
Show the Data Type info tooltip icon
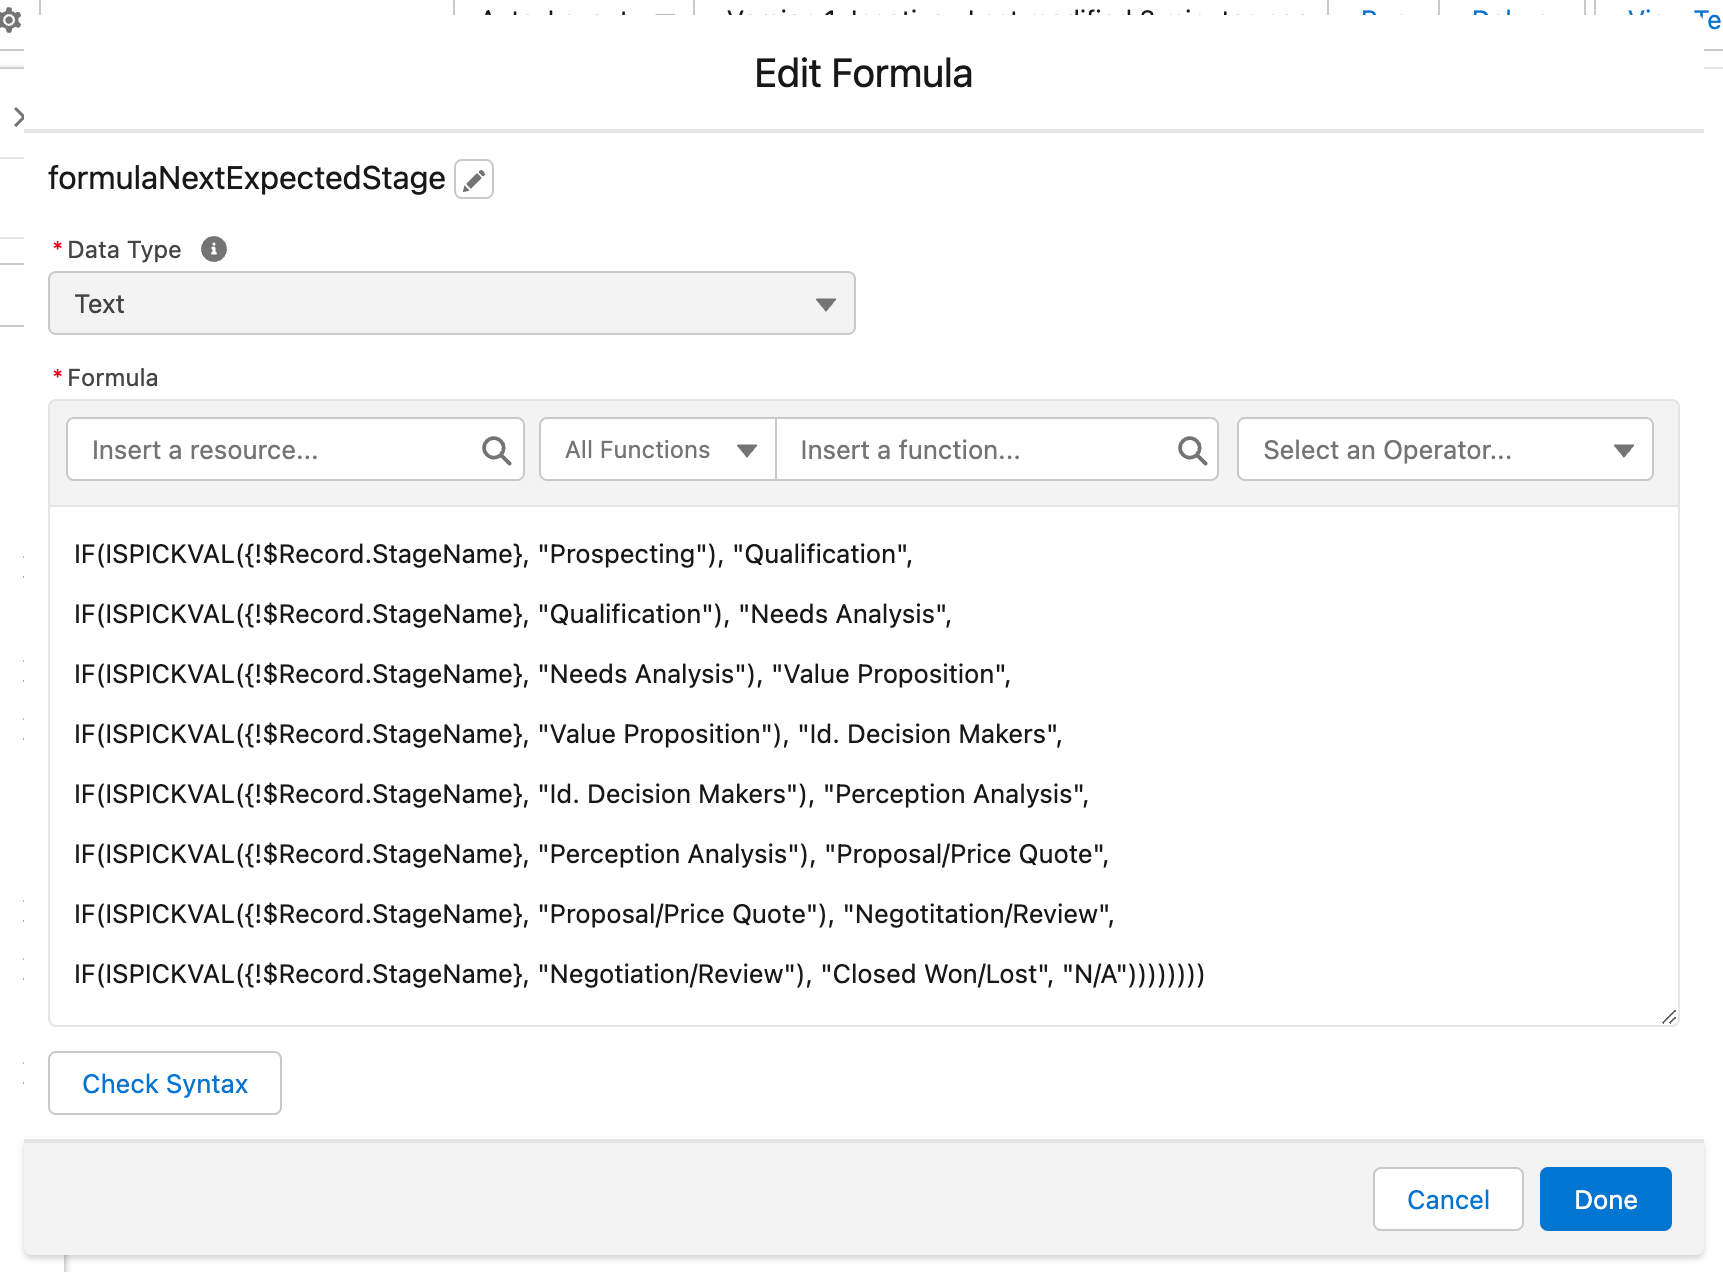pos(214,249)
